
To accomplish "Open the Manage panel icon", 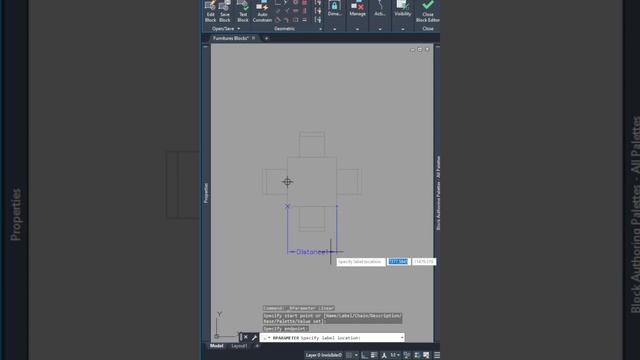I will tap(357, 6).
